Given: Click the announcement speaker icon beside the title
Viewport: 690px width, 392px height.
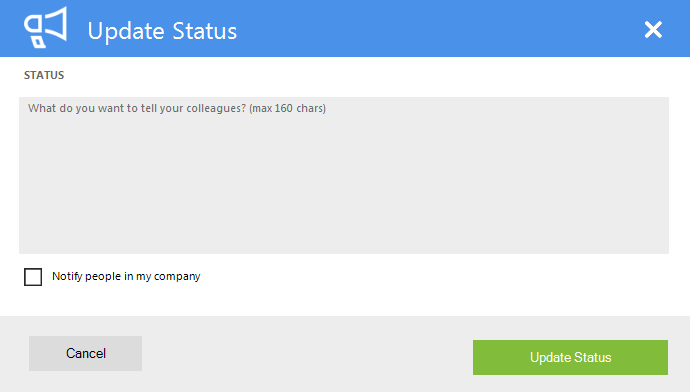Looking at the screenshot, I should coord(45,27).
